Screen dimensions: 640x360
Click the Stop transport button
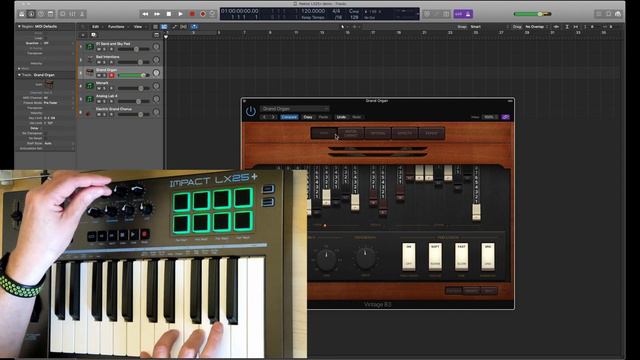tap(169, 14)
